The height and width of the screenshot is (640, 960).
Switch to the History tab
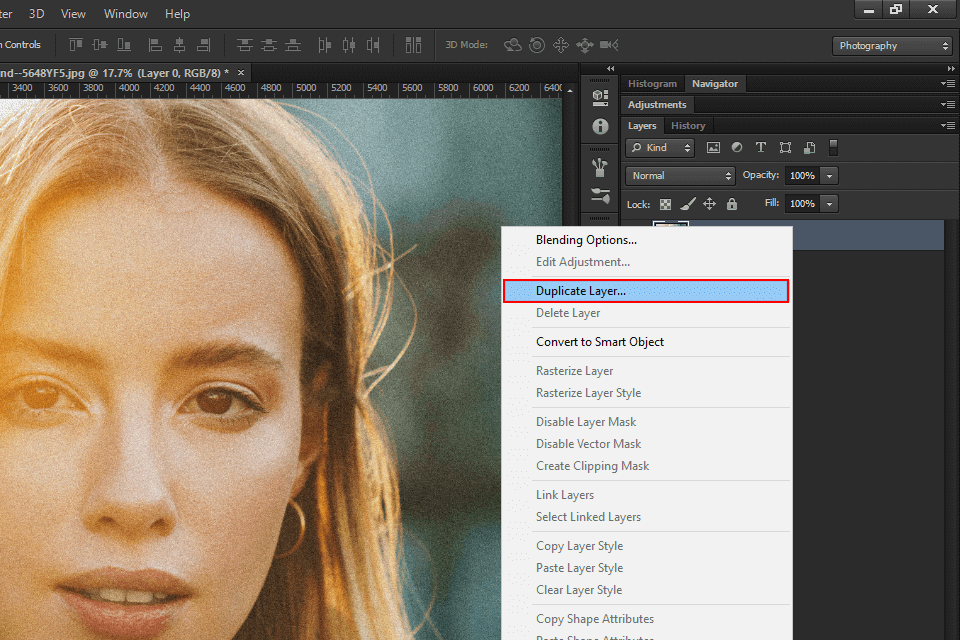(x=688, y=125)
